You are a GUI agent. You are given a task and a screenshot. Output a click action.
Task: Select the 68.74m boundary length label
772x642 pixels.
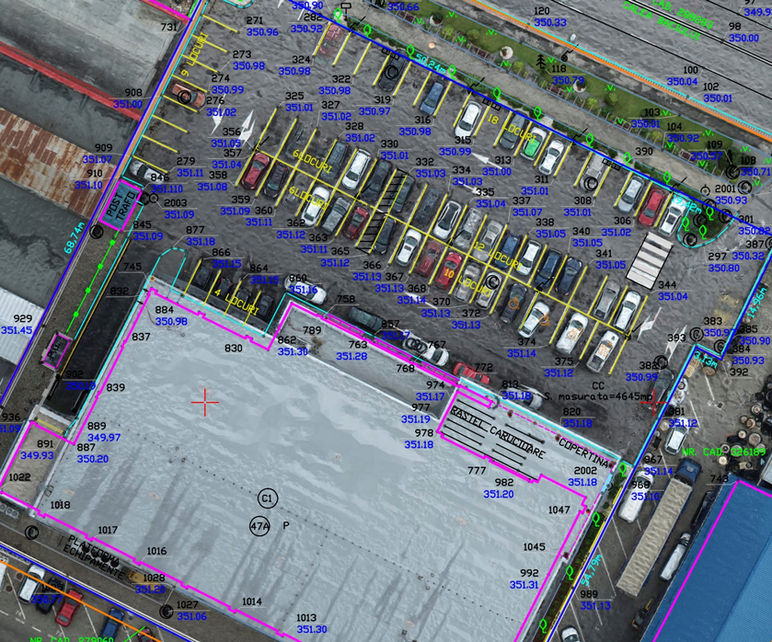[75, 238]
